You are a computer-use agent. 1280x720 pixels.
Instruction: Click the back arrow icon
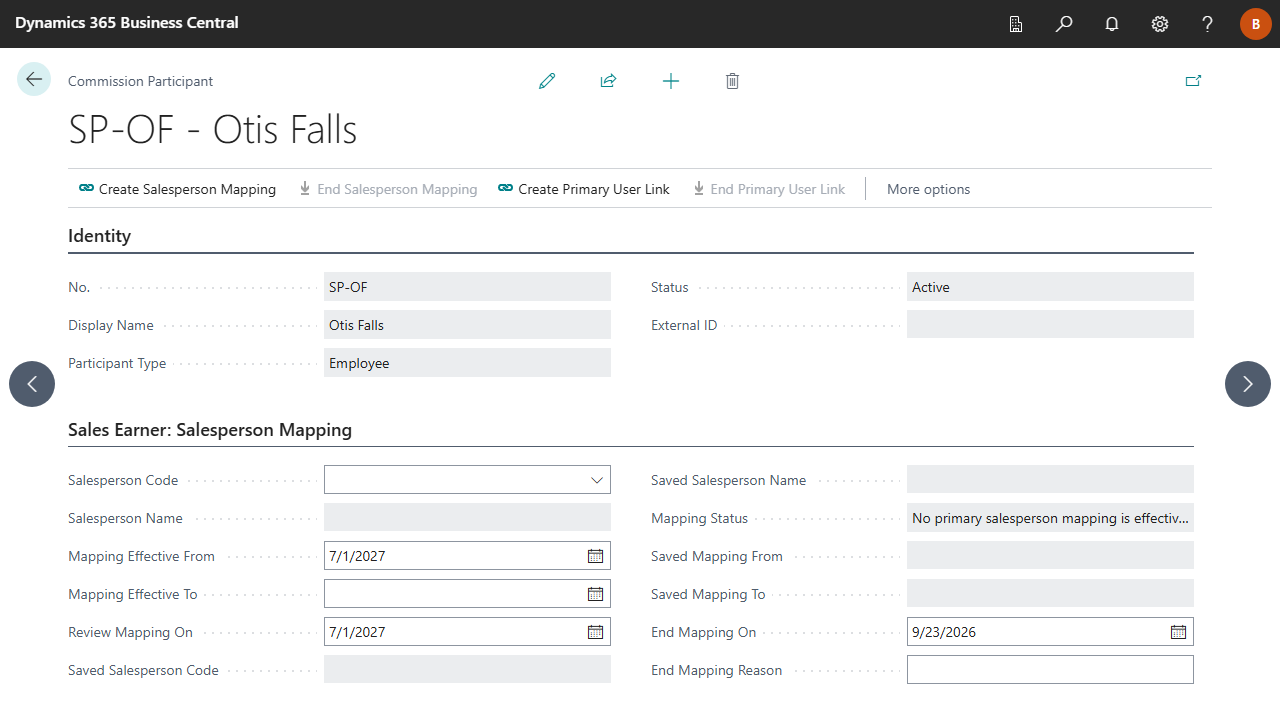34,79
